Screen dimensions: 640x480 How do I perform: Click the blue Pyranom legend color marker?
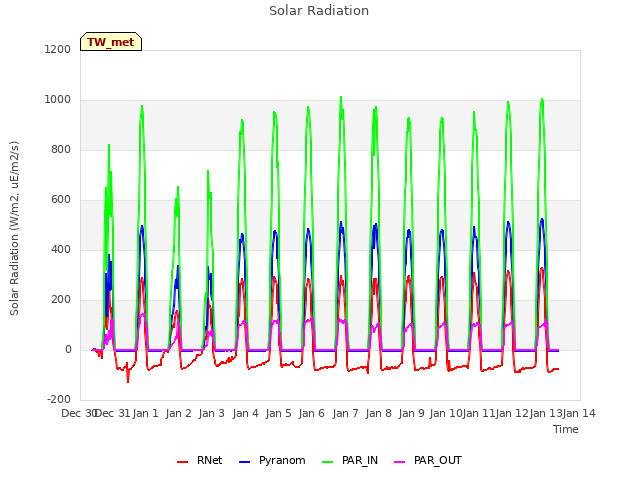tap(244, 462)
